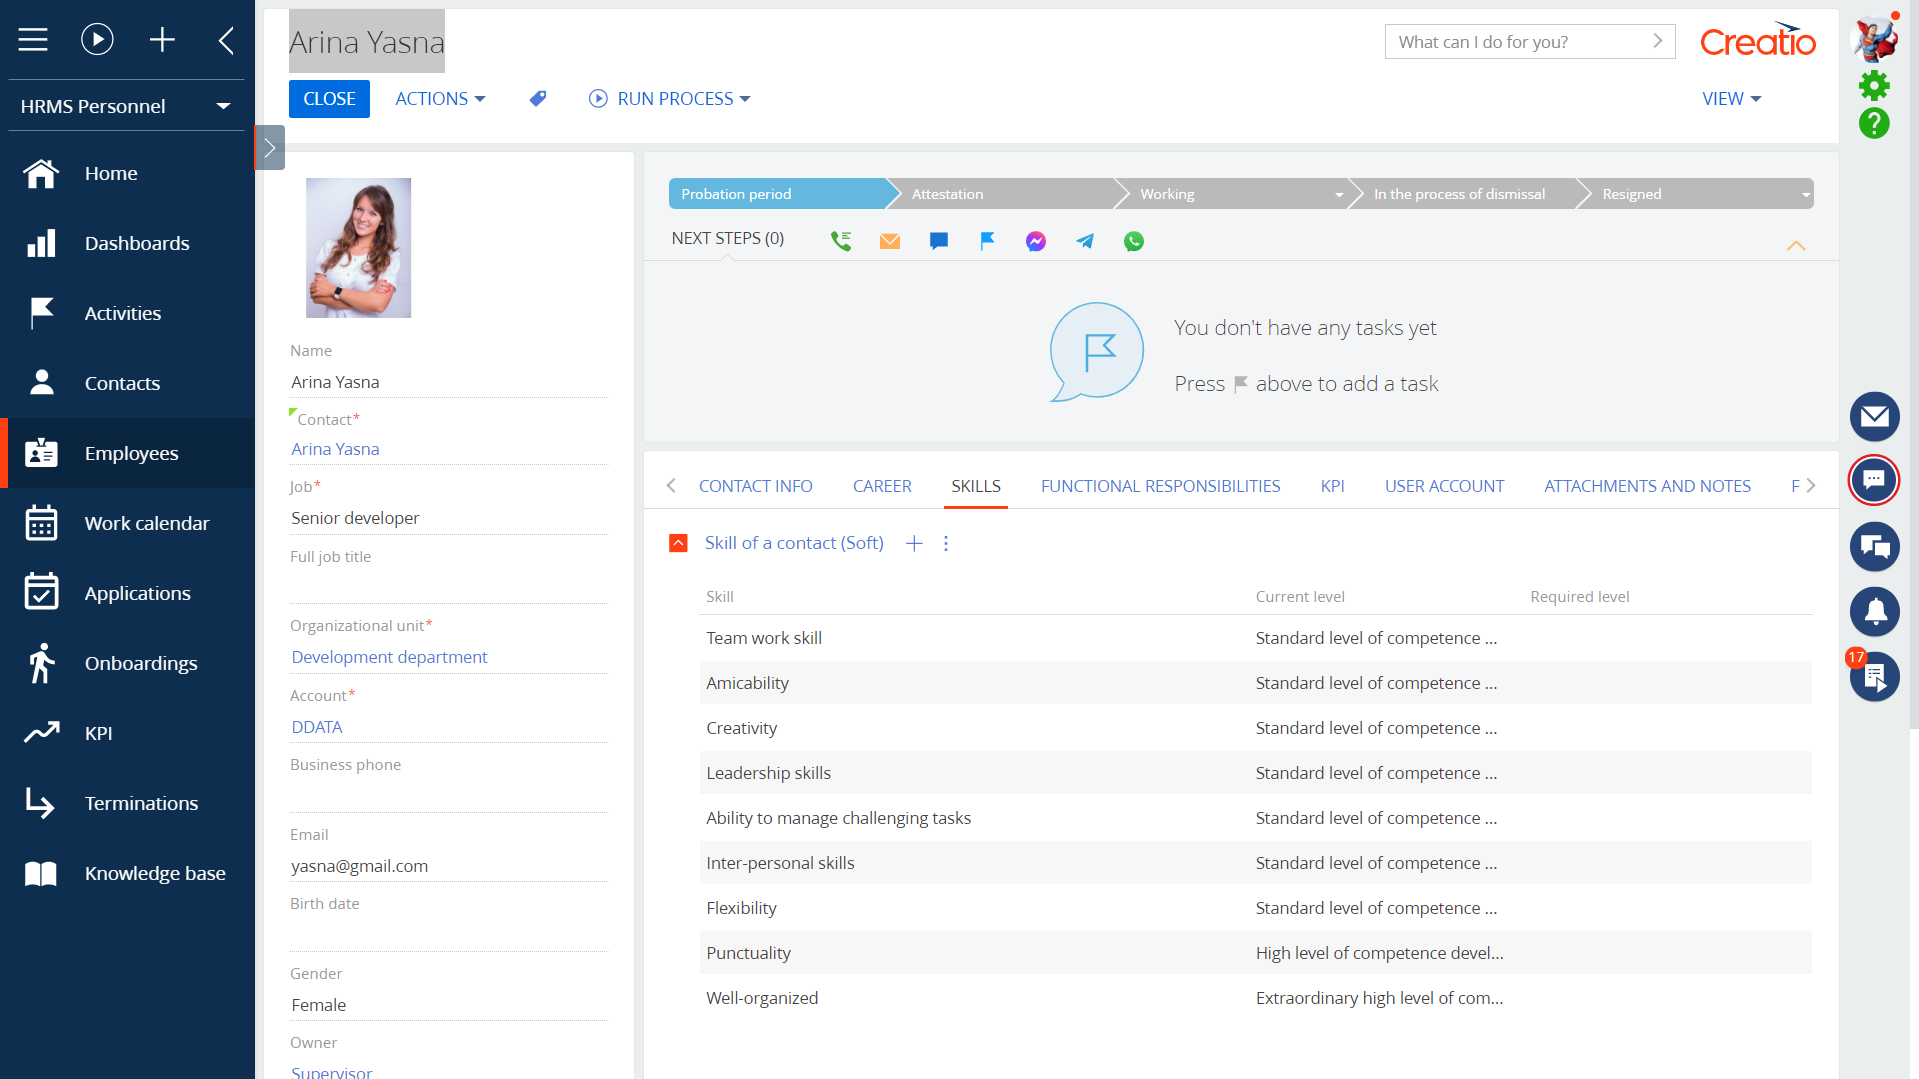
Task: Open the tag icon in the record toolbar
Action: [538, 98]
